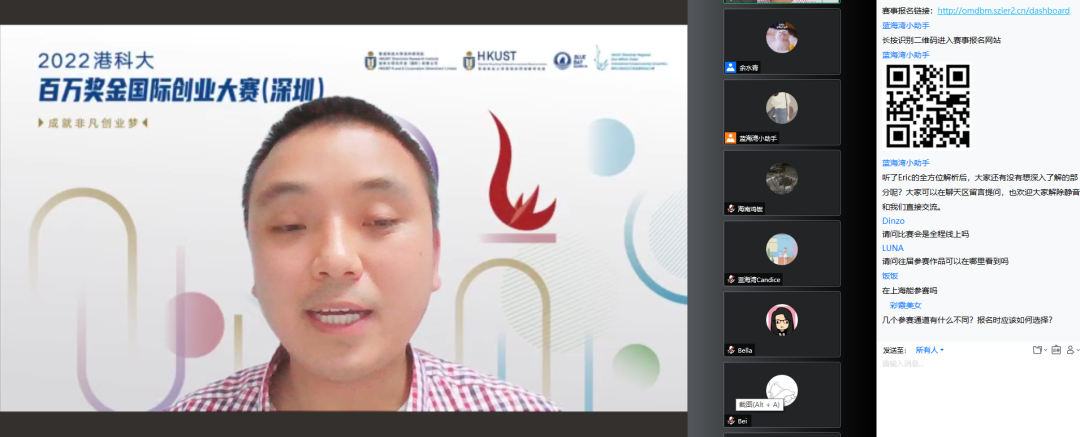Select 蓝海湾Candice's avatar thumbnail
Viewport: 1080px width, 437px height.
click(x=782, y=249)
